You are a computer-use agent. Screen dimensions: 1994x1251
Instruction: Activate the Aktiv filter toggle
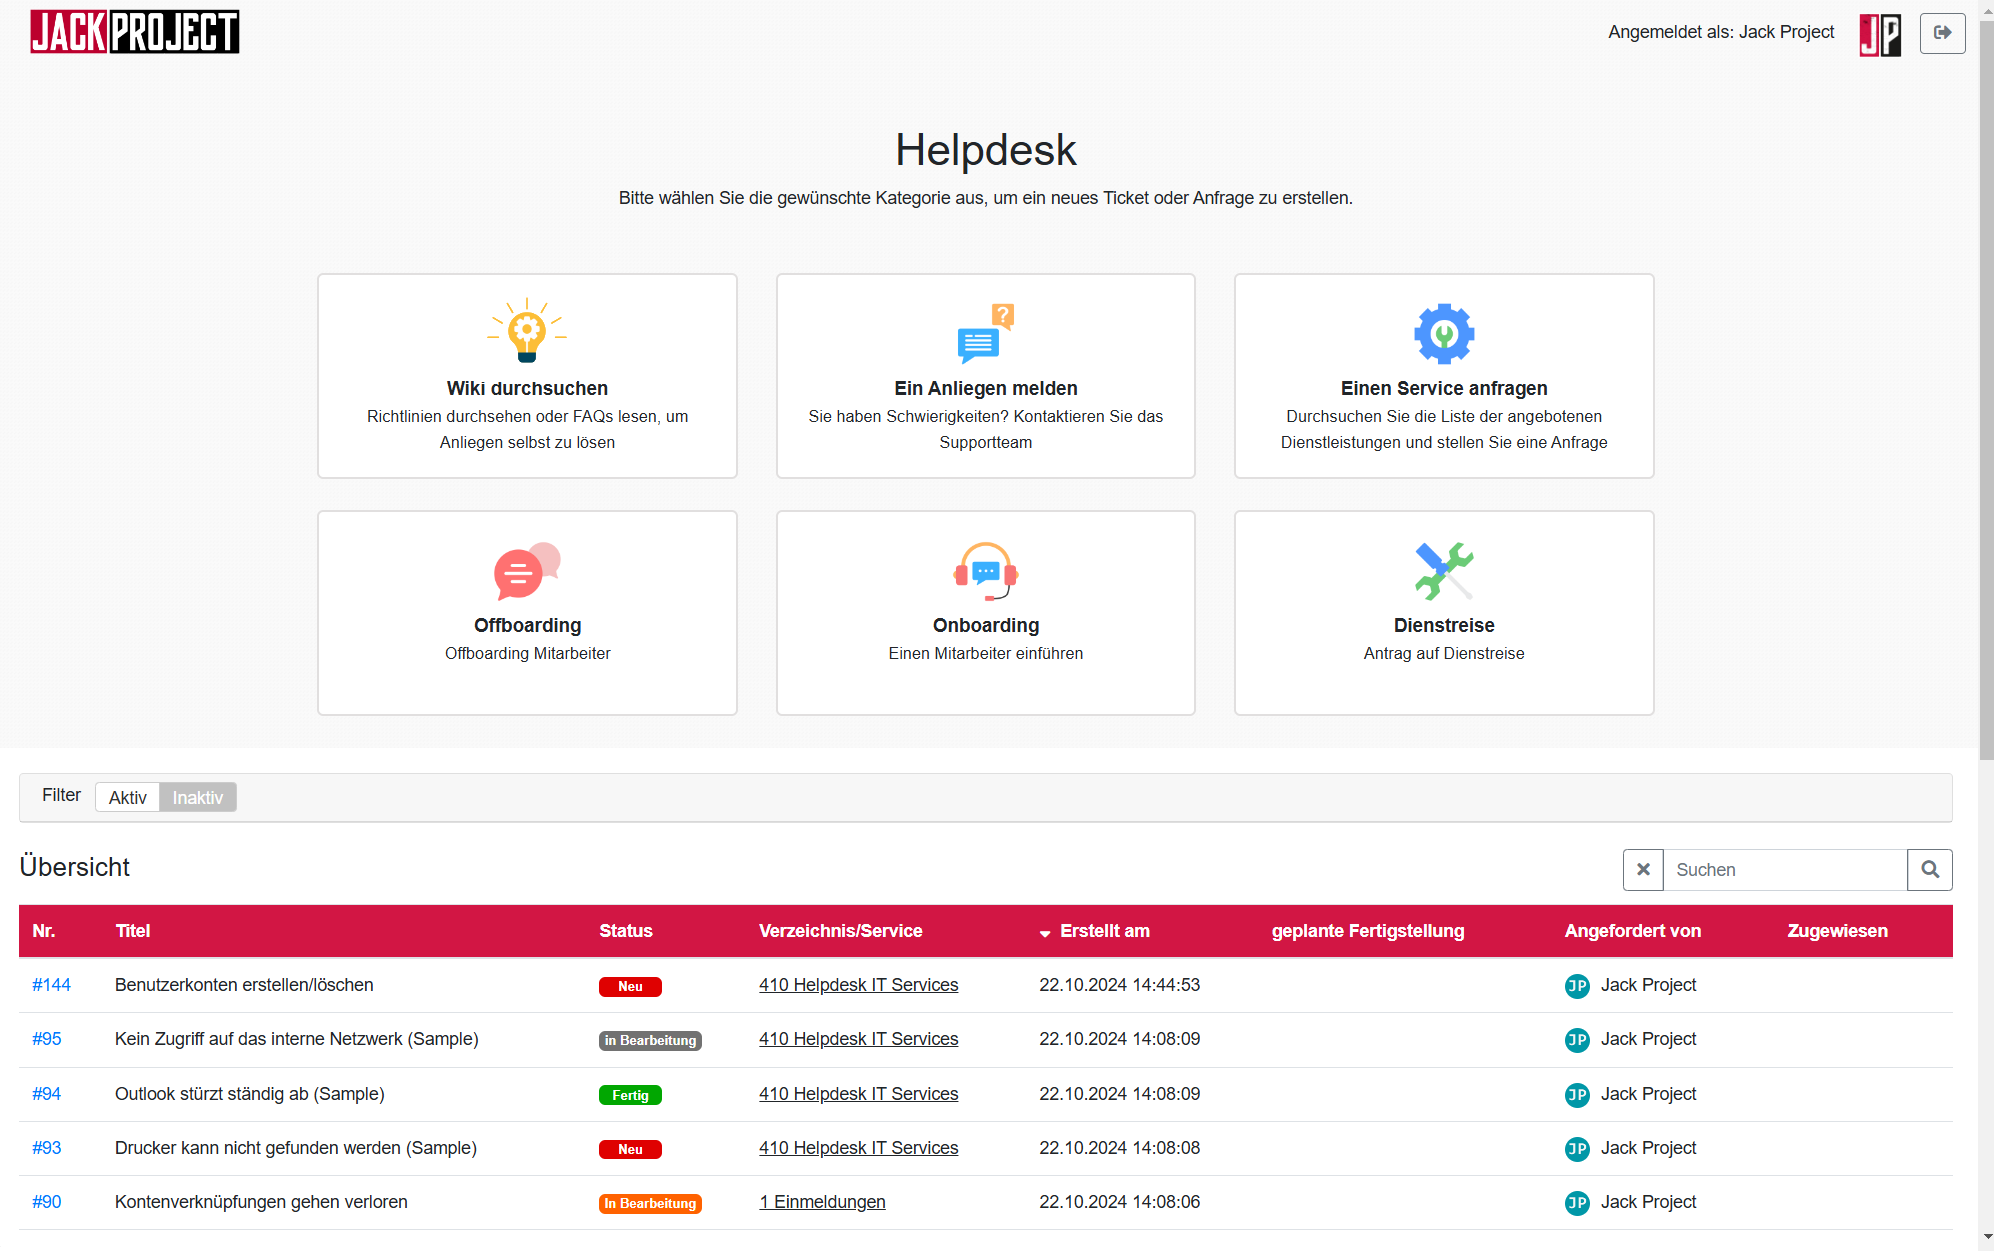pyautogui.click(x=127, y=797)
